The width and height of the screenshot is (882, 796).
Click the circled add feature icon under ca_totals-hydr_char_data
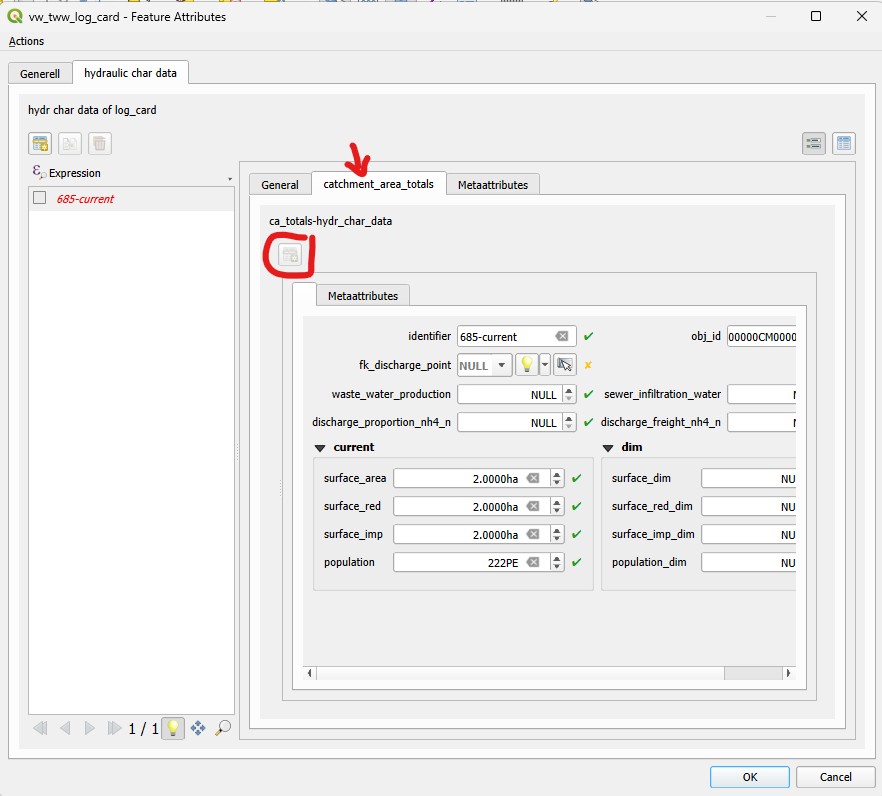(x=289, y=255)
